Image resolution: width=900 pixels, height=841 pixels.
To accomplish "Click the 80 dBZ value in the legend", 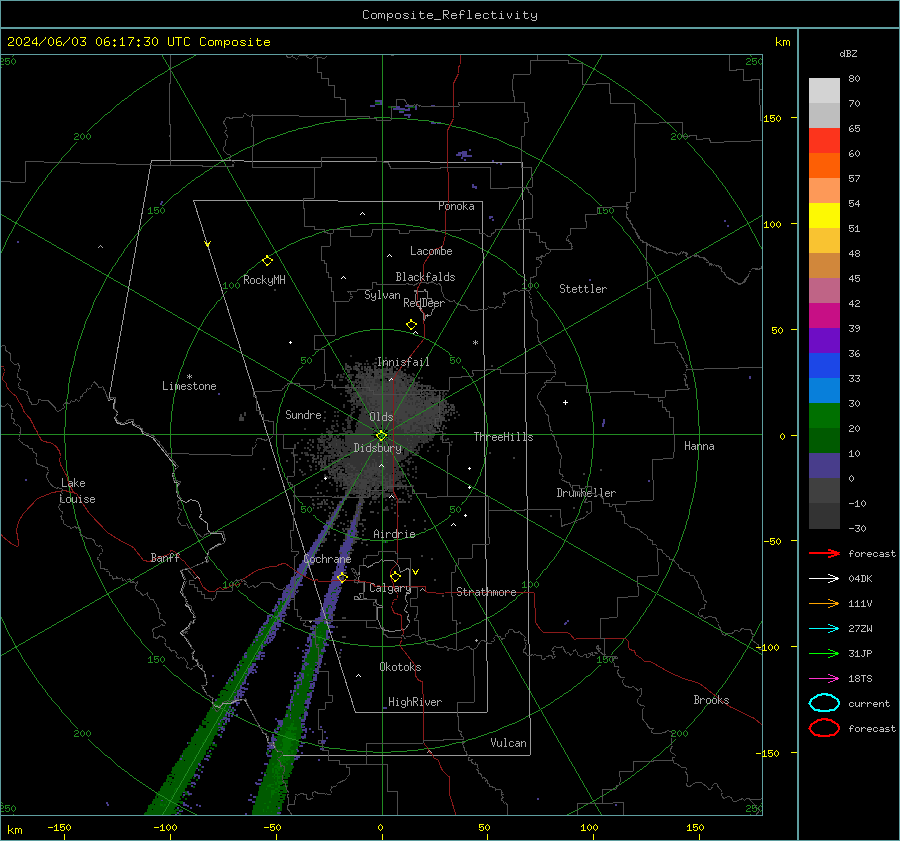I will [x=854, y=79].
